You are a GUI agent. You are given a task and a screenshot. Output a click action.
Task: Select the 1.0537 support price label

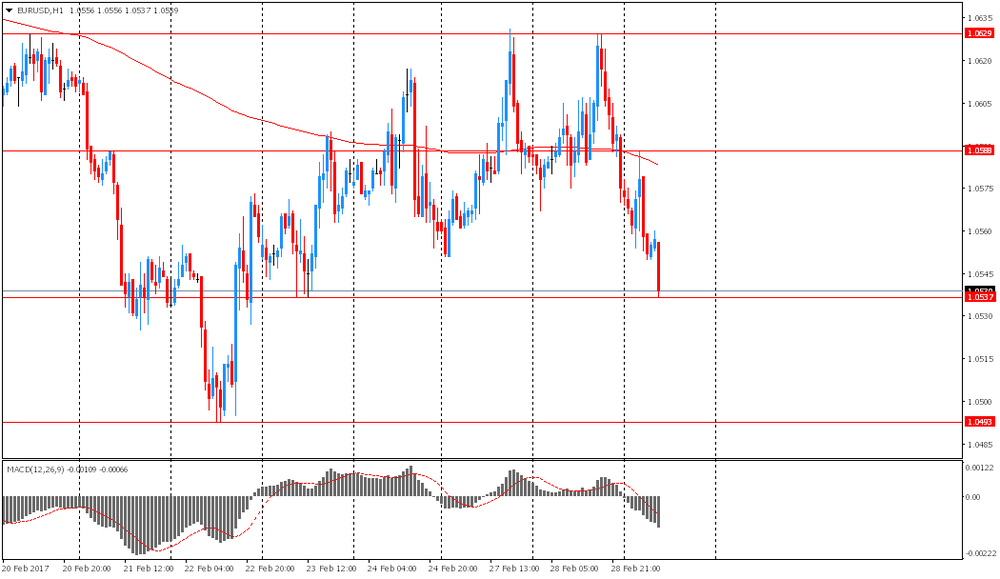pyautogui.click(x=980, y=297)
